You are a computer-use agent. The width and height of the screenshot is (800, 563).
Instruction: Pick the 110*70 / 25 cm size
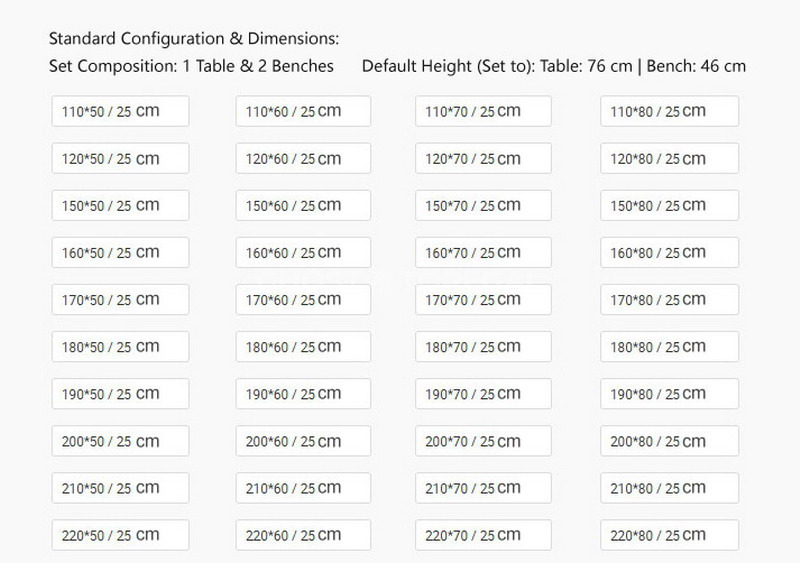coord(484,111)
